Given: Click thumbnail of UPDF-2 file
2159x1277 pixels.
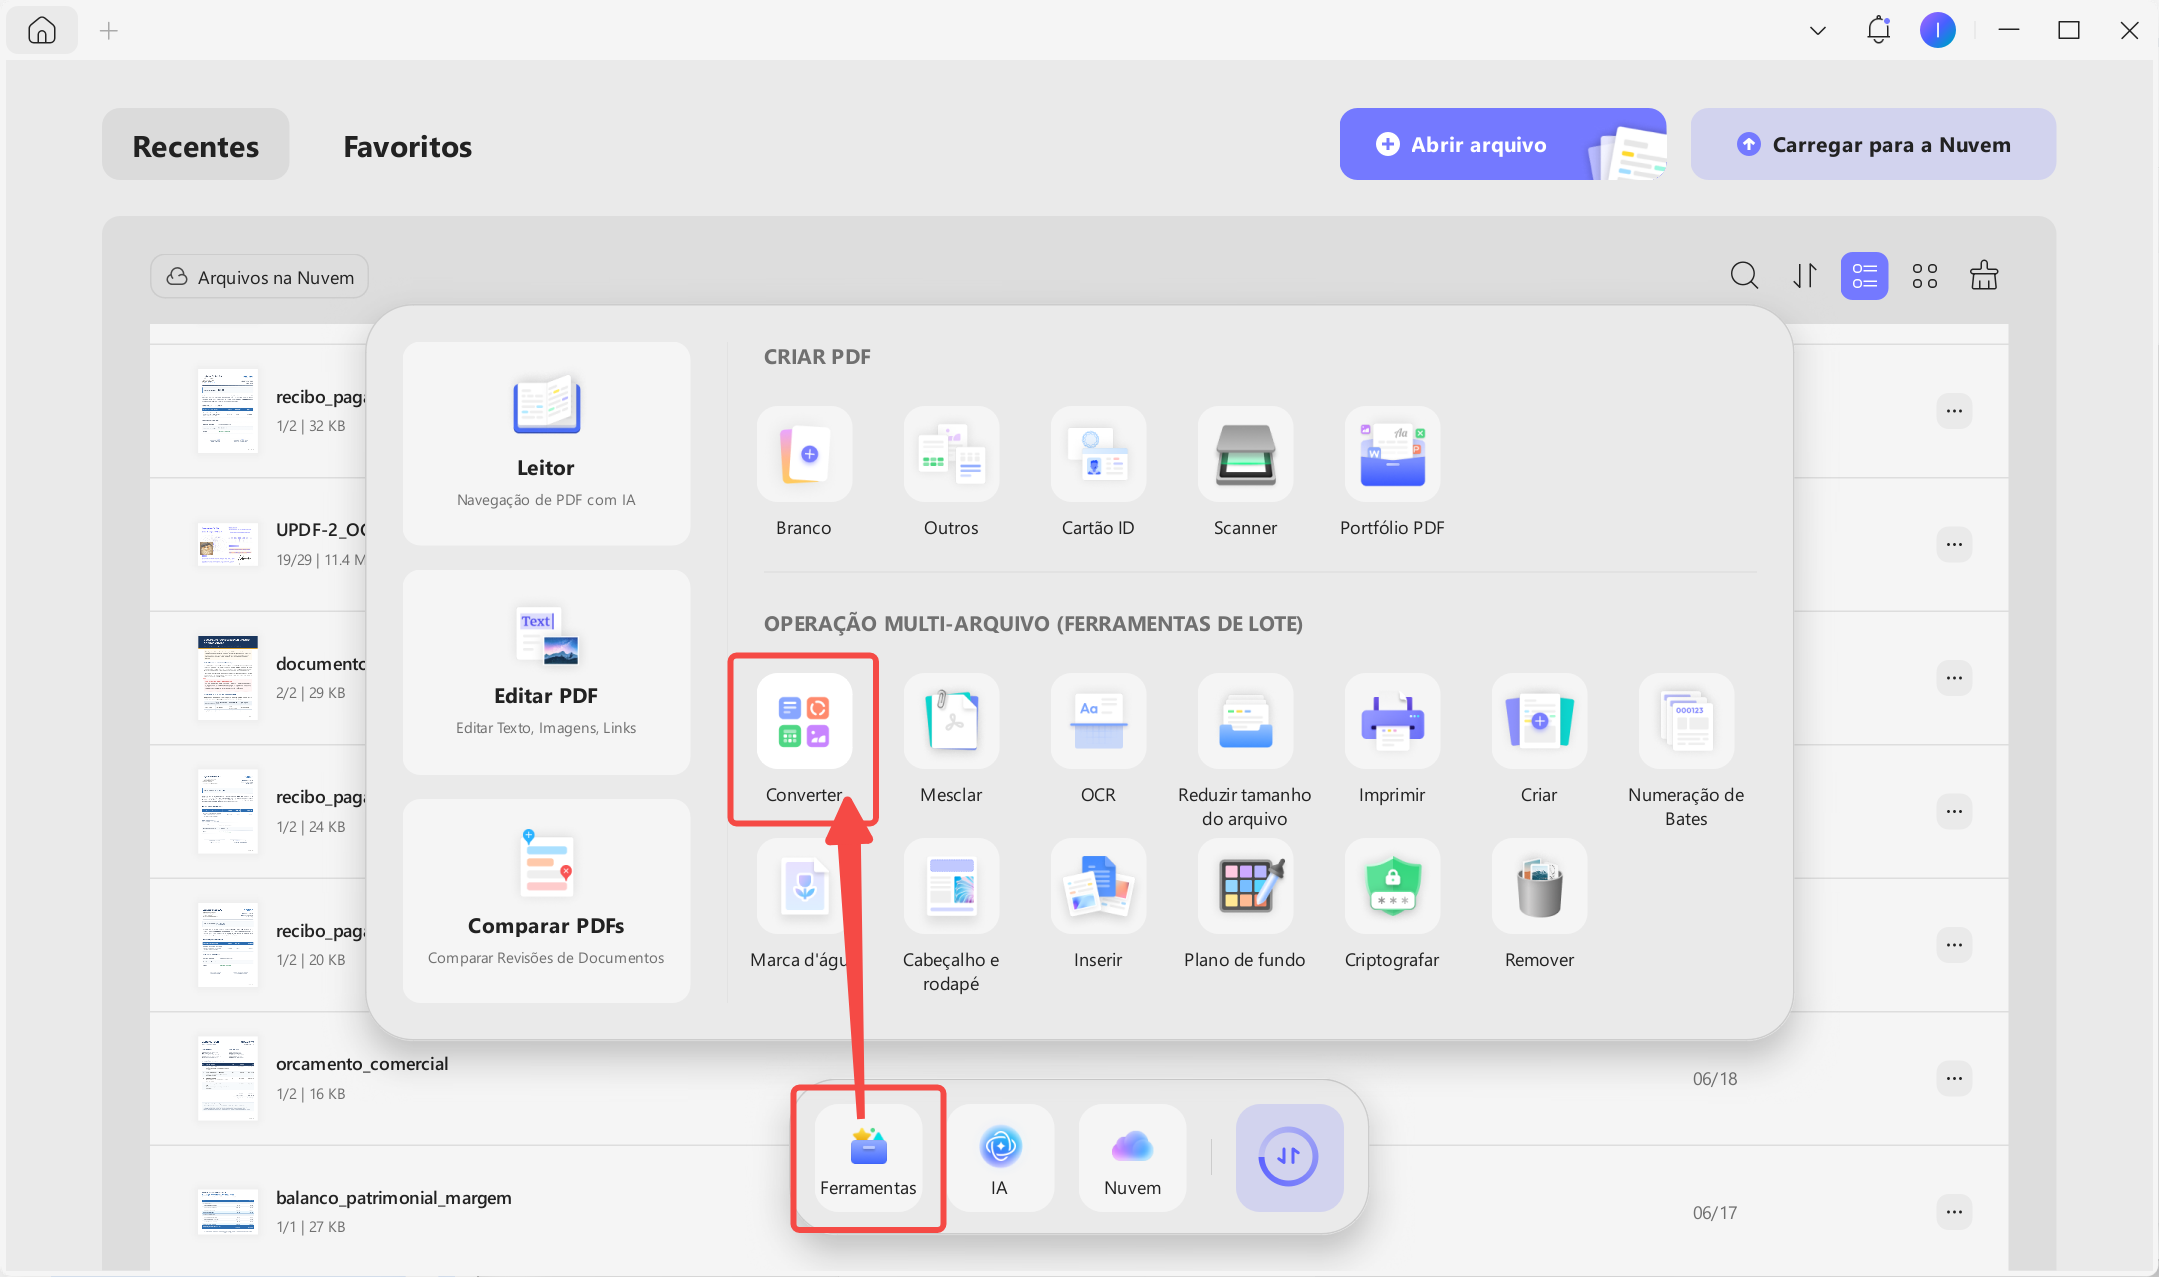Looking at the screenshot, I should coord(228,545).
